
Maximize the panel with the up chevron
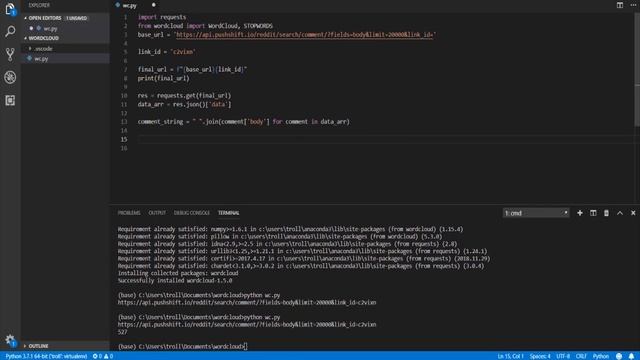coord(620,213)
